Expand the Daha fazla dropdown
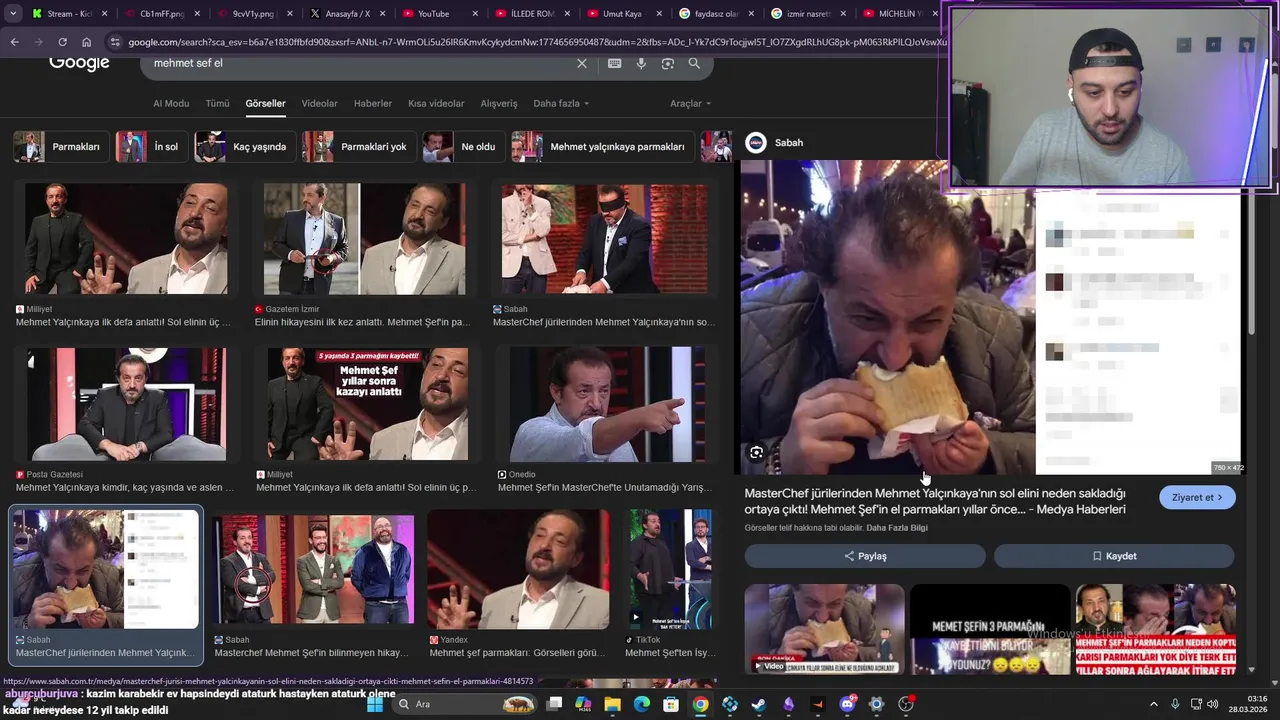Screen dimensions: 1280x720 pos(561,103)
